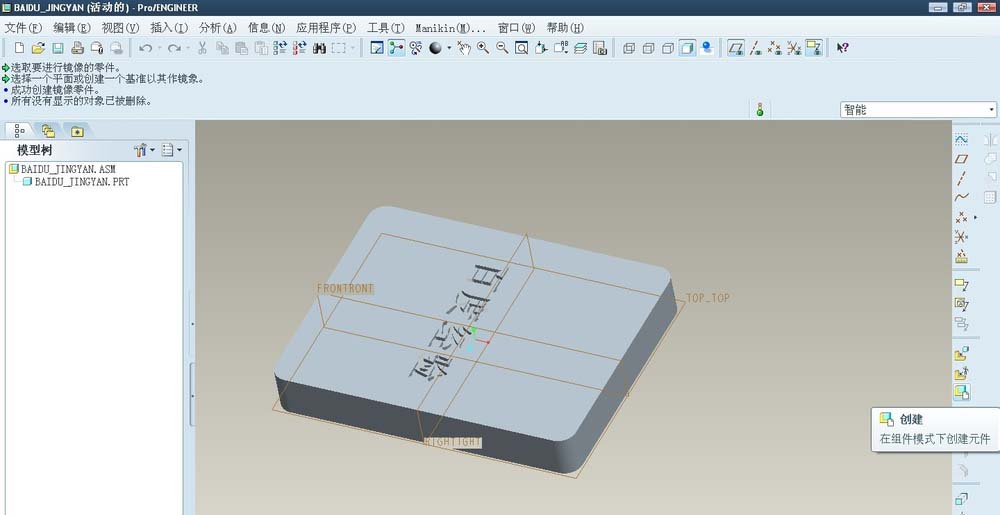Screen dimensions: 1000x515
Task: Select the datum point tool in right toolbar
Action: point(961,217)
